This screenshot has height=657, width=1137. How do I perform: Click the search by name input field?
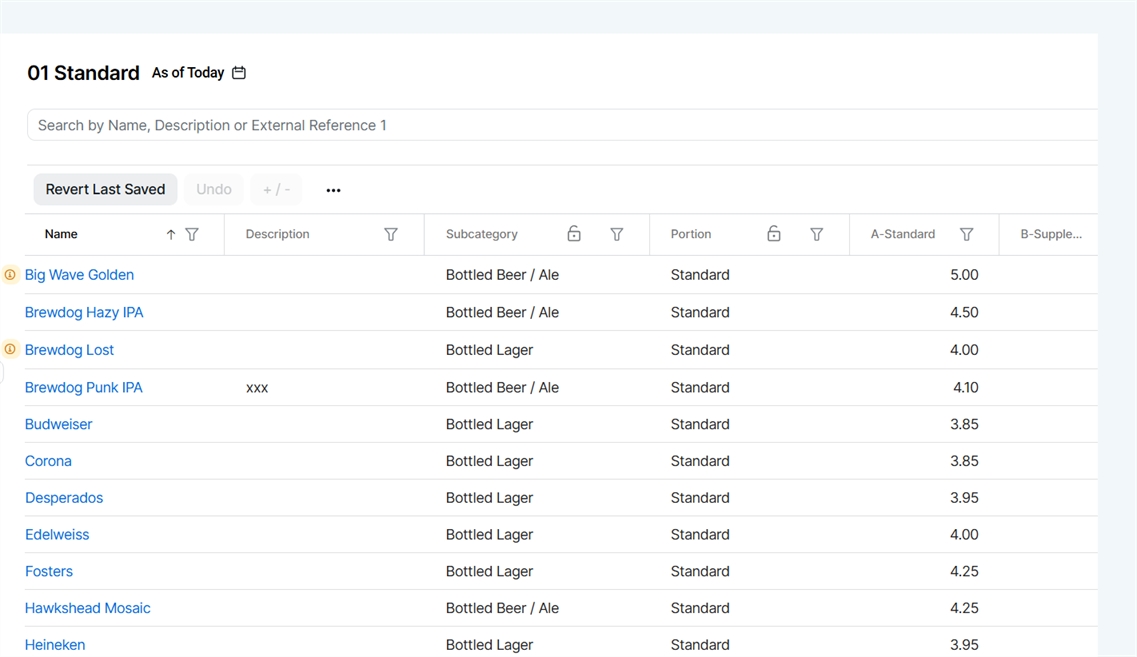(560, 125)
